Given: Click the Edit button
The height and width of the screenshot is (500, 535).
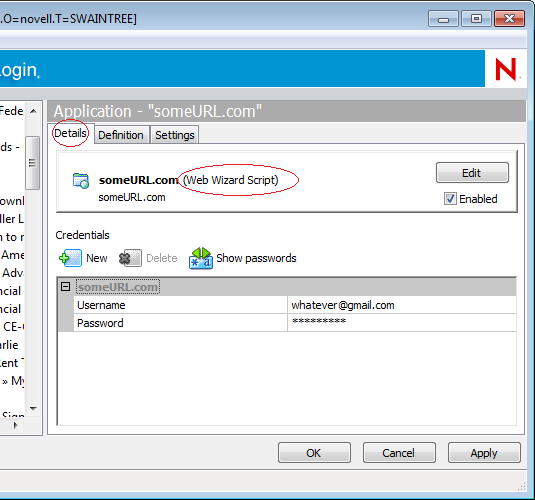Looking at the screenshot, I should pyautogui.click(x=472, y=173).
